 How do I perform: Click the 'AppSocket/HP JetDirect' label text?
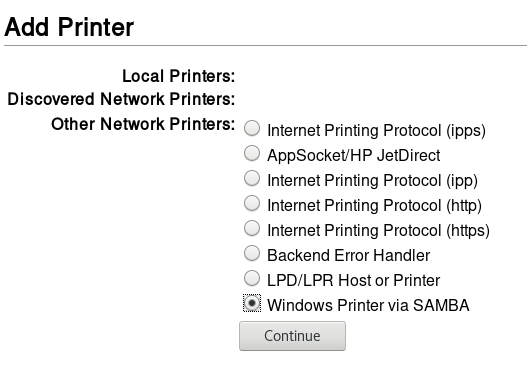[x=354, y=155]
